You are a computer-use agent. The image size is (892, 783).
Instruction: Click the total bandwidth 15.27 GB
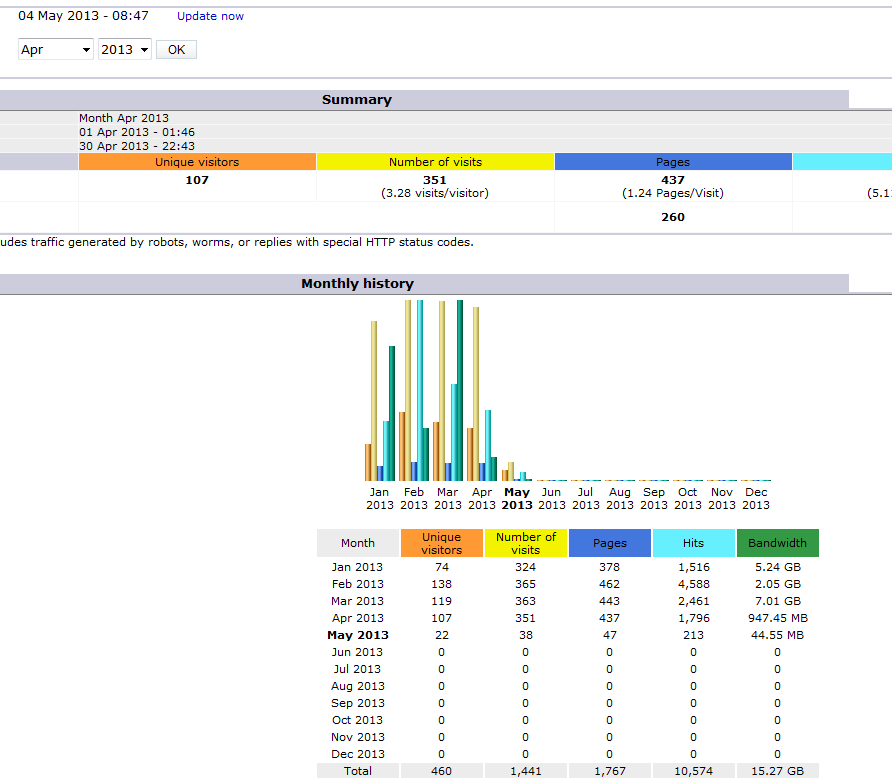click(x=778, y=771)
